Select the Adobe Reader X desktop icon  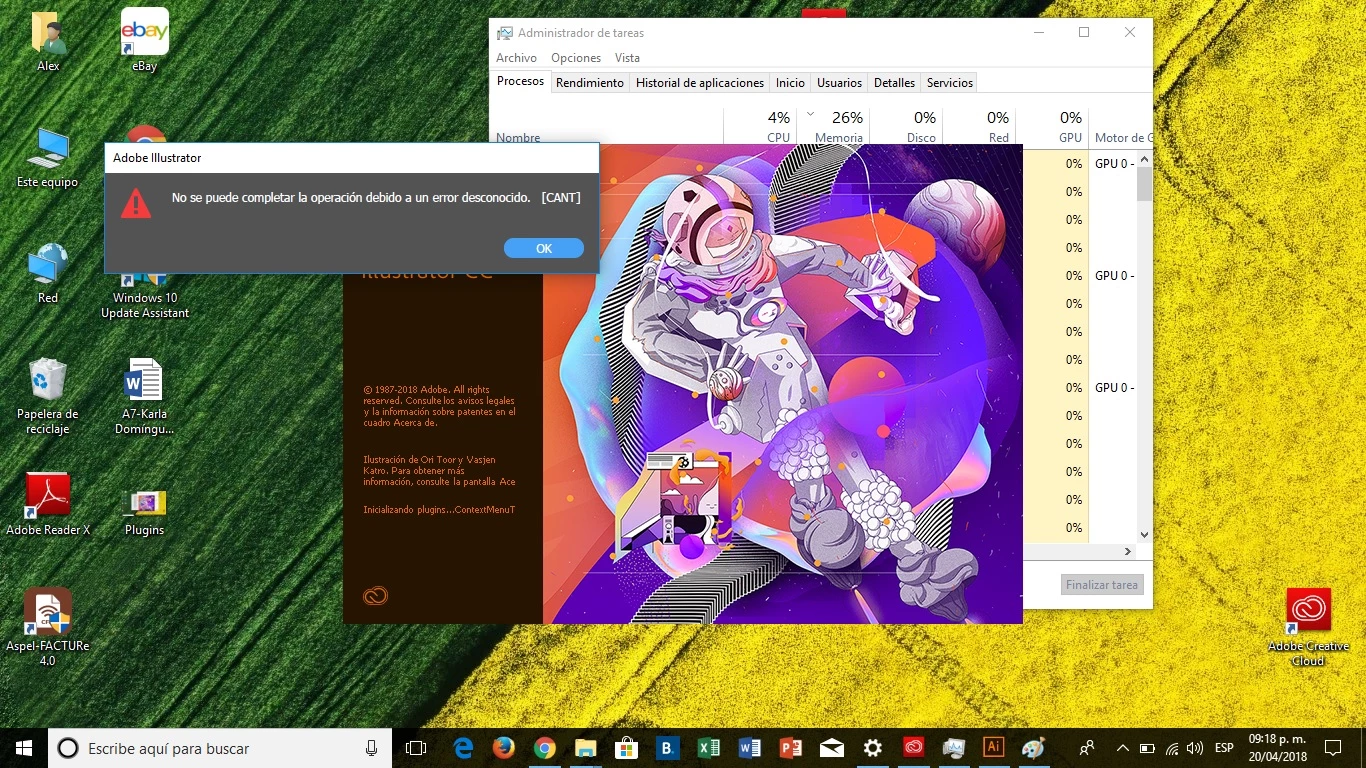48,505
